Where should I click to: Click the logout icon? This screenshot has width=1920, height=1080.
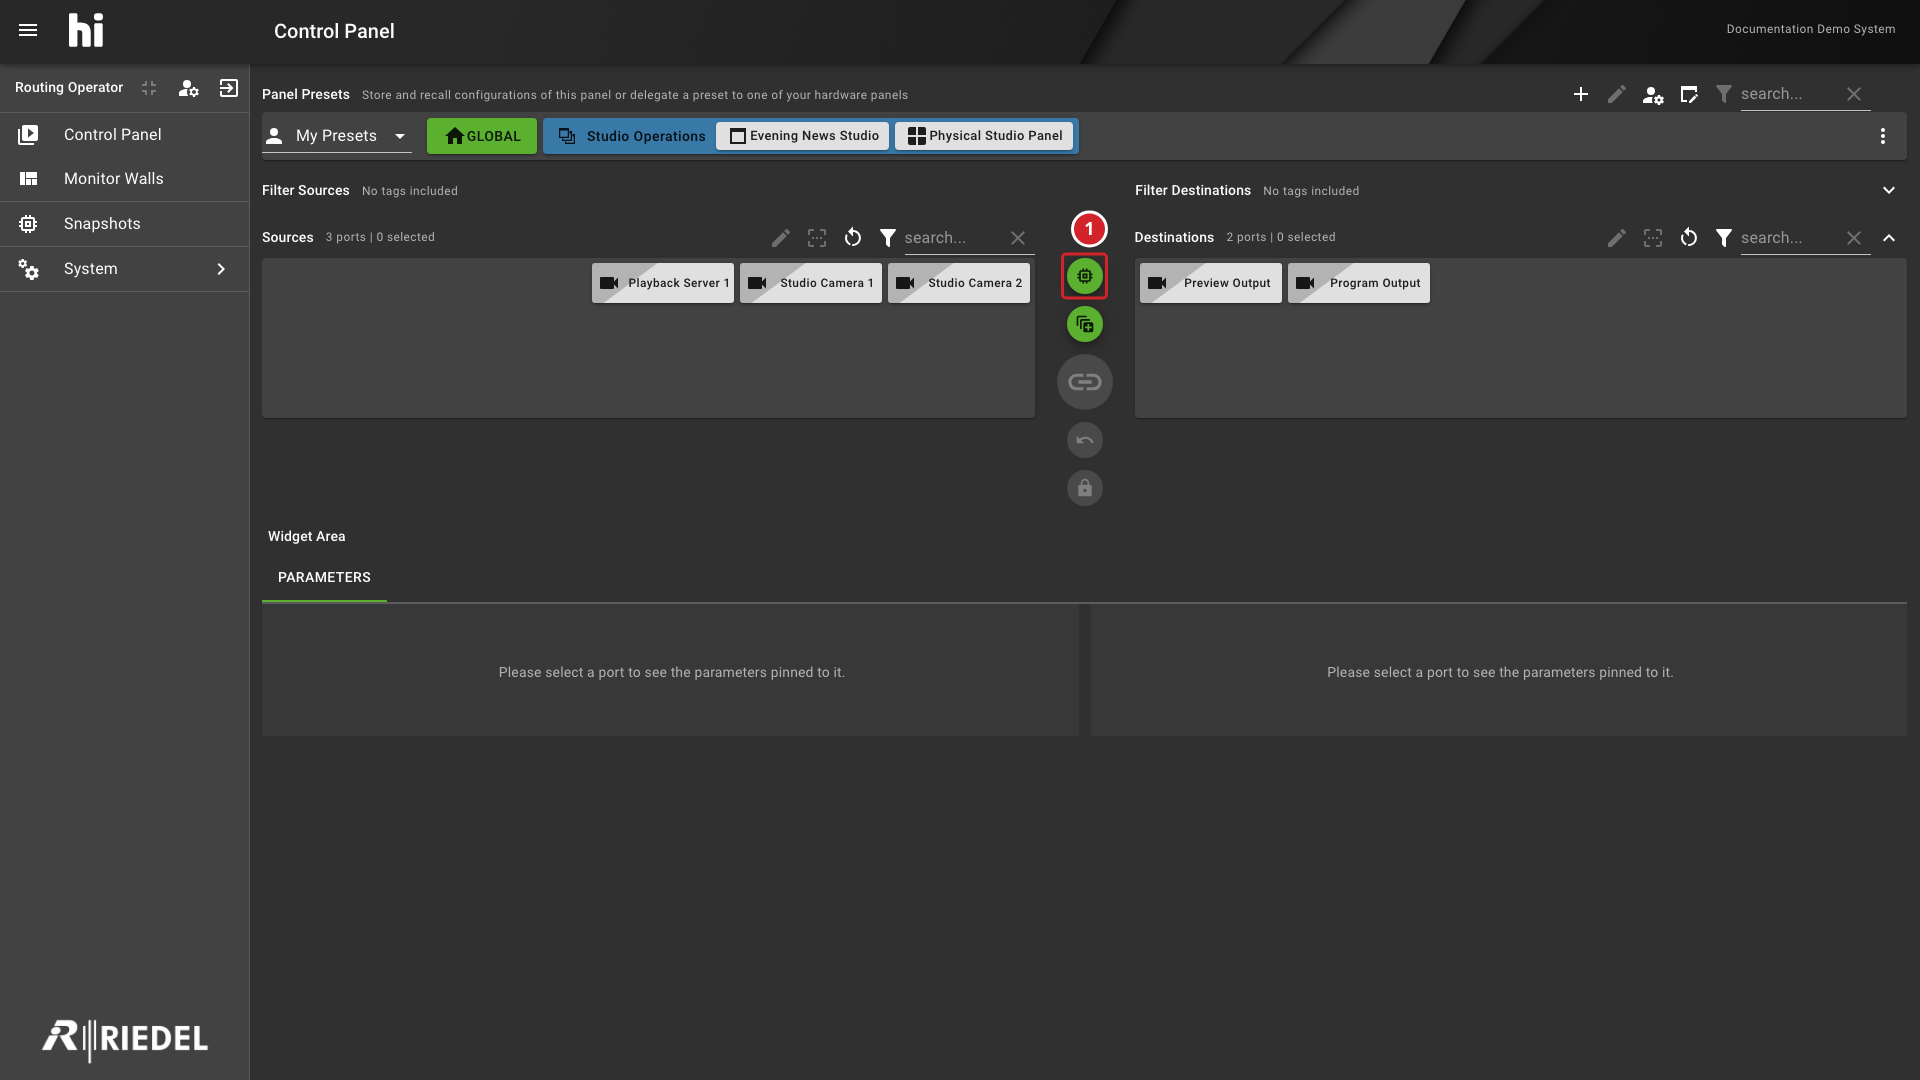[228, 88]
